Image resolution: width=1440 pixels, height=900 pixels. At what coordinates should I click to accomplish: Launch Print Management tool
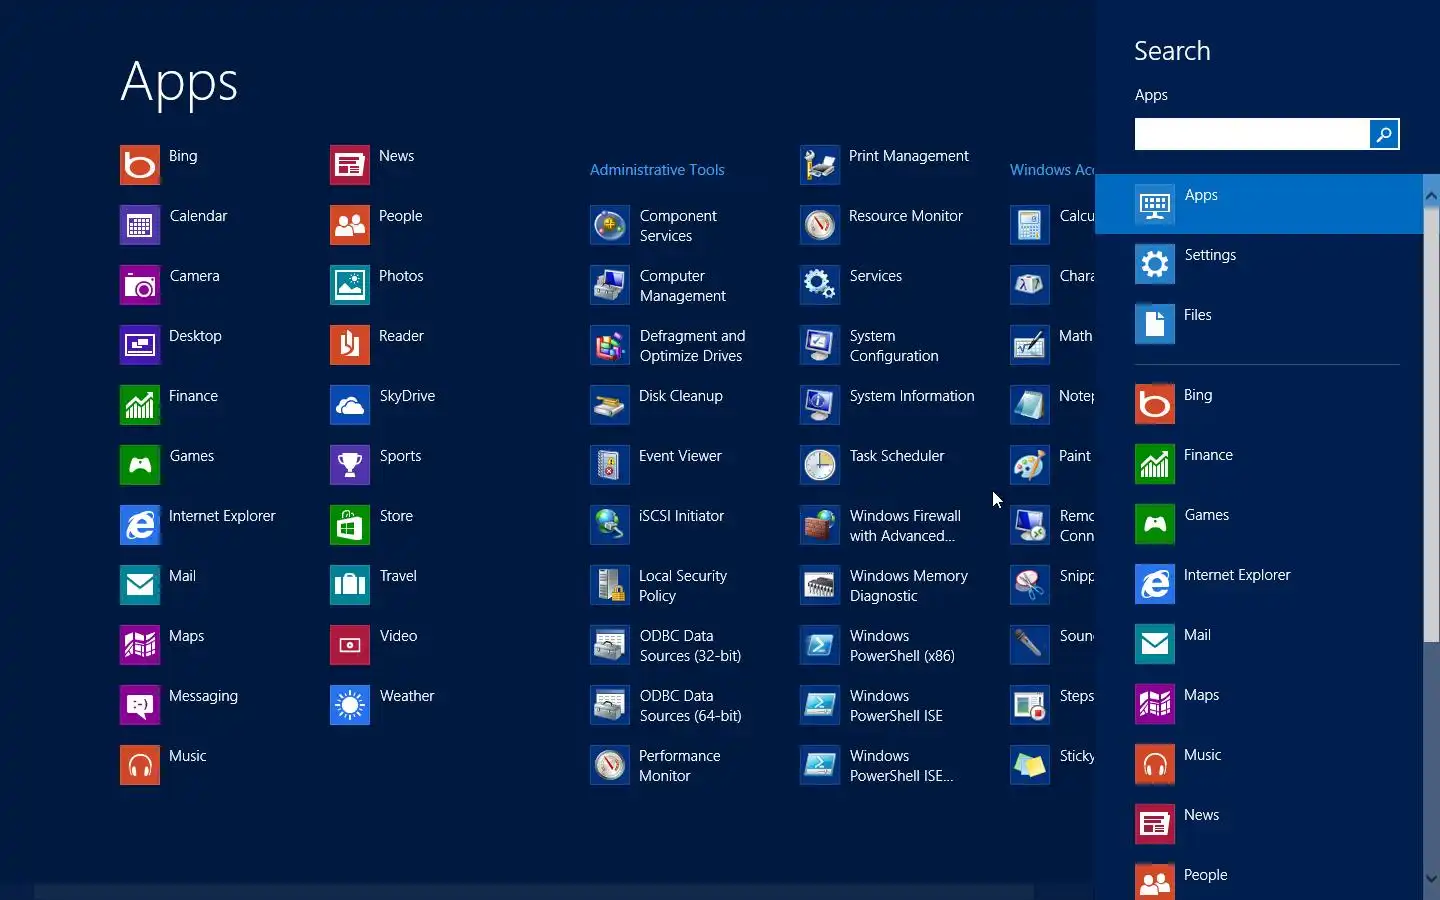click(820, 165)
